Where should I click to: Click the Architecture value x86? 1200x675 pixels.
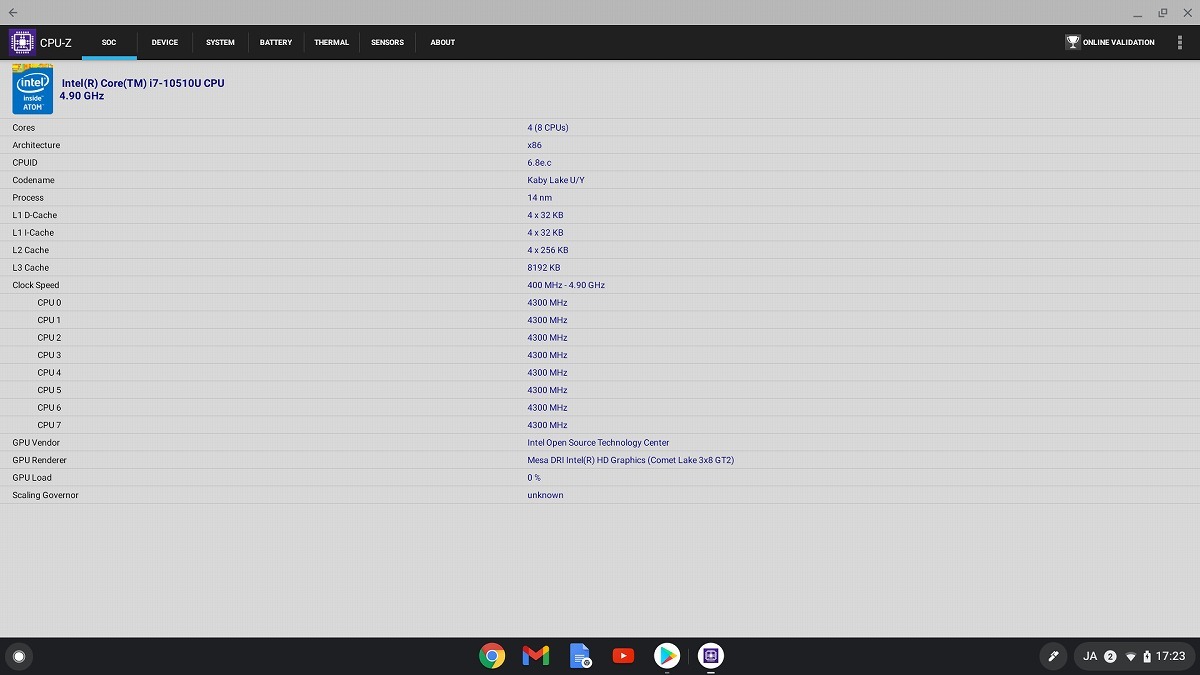tap(535, 145)
